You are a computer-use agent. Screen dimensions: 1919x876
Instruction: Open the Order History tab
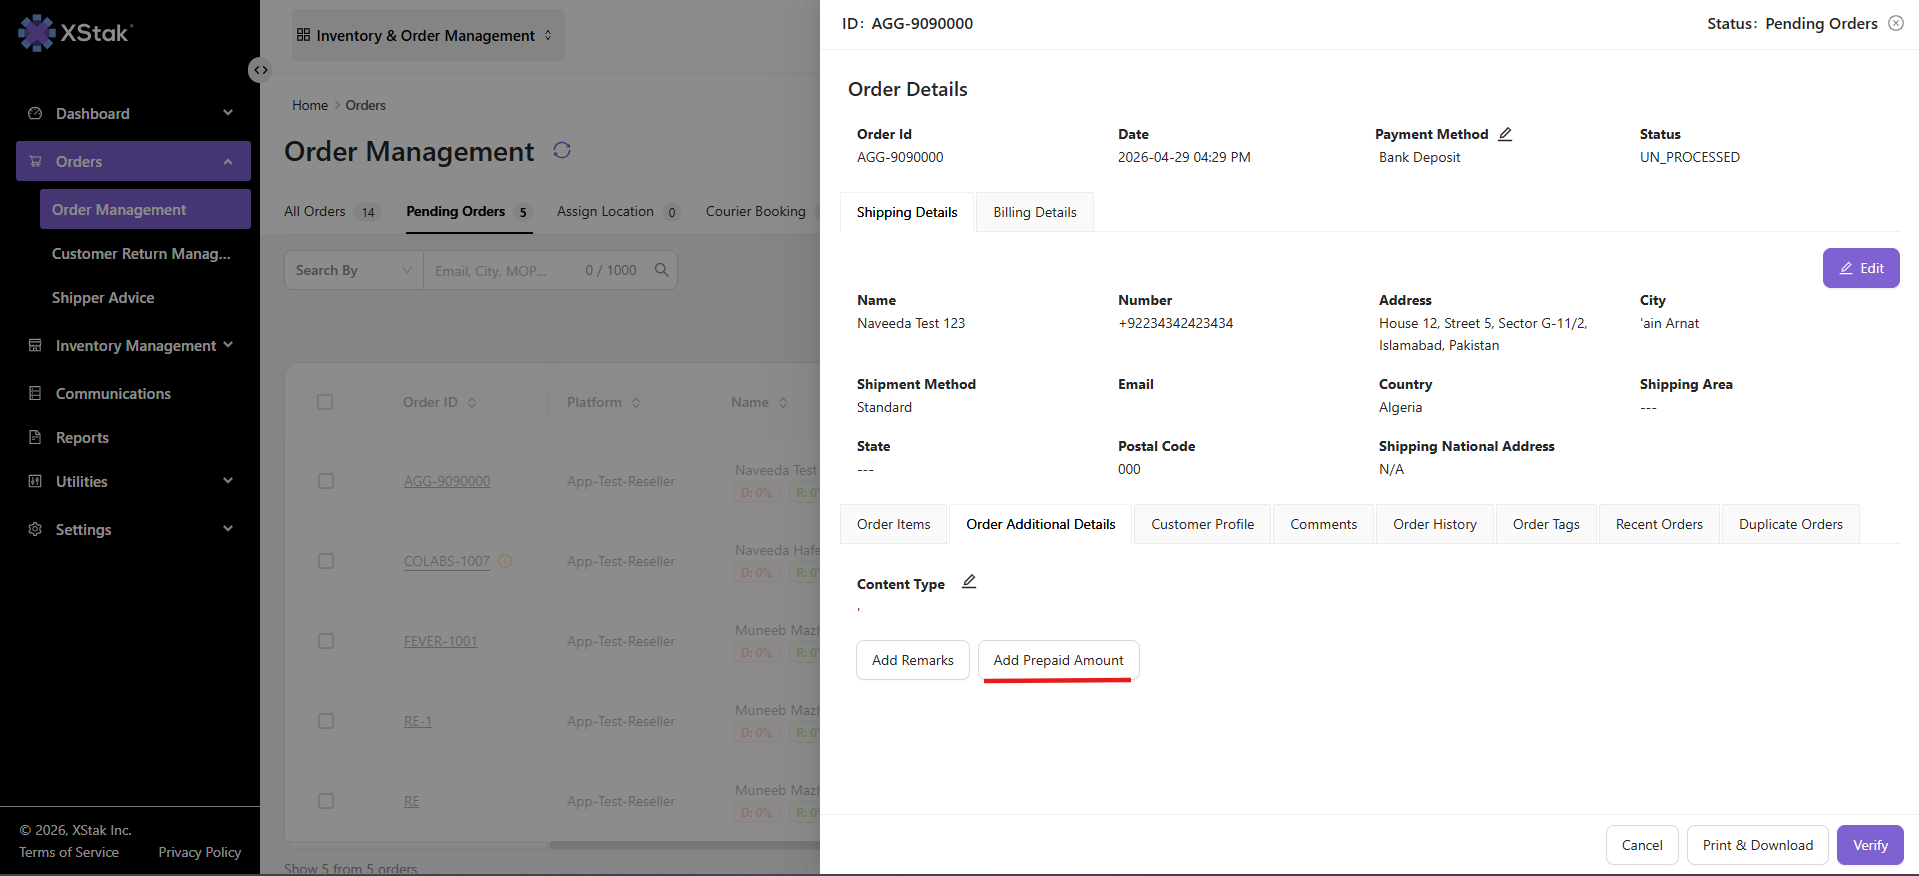(1435, 524)
